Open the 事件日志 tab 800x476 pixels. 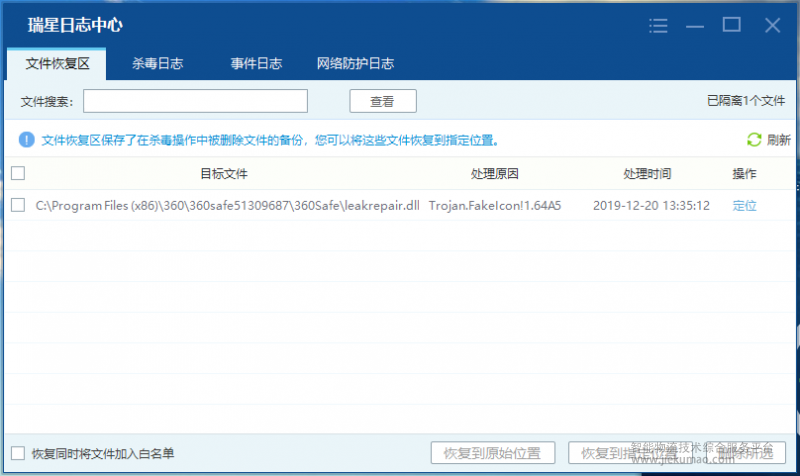tap(256, 64)
